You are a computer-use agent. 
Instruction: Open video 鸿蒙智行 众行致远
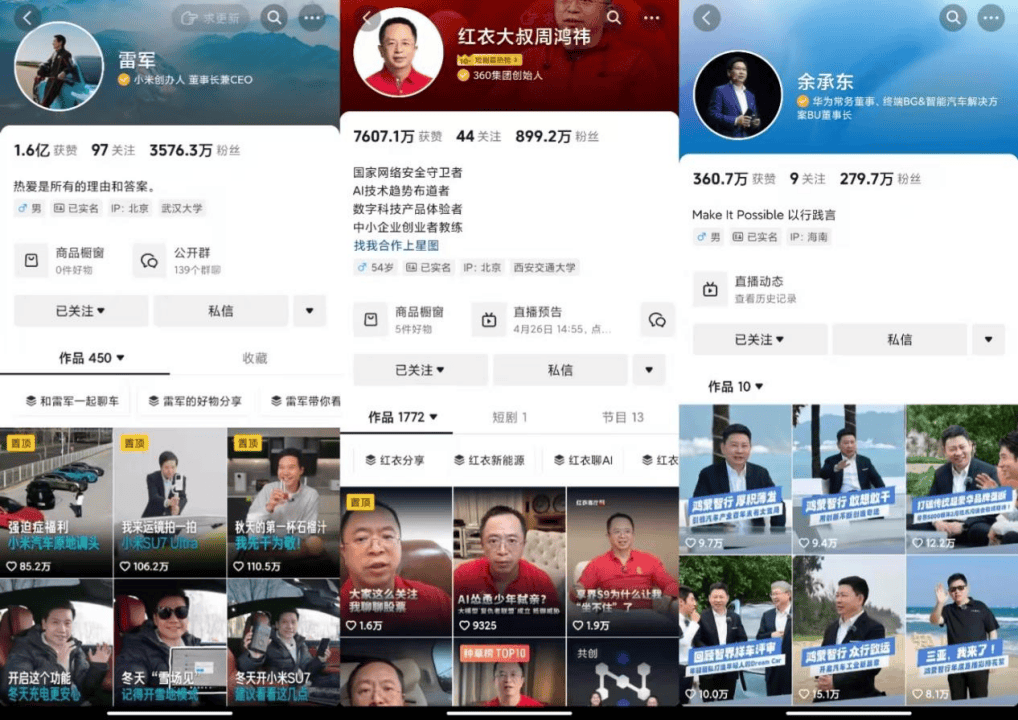point(849,630)
